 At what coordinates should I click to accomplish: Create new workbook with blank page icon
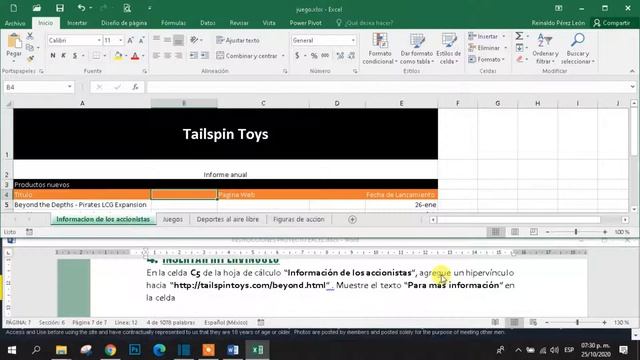coord(13,8)
